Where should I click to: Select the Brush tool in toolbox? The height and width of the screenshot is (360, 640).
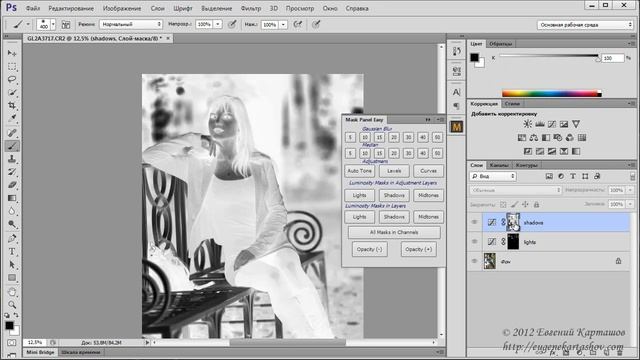pos(12,146)
